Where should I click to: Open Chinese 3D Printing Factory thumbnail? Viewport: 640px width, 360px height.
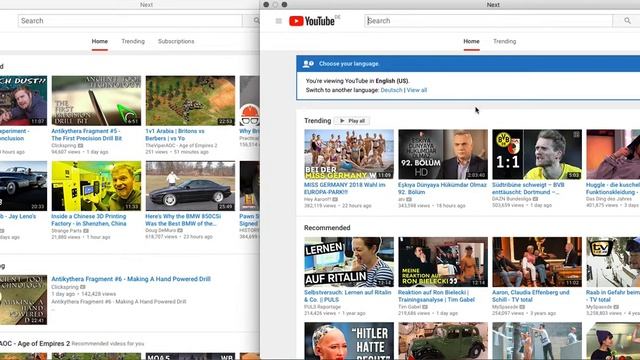[x=96, y=186]
